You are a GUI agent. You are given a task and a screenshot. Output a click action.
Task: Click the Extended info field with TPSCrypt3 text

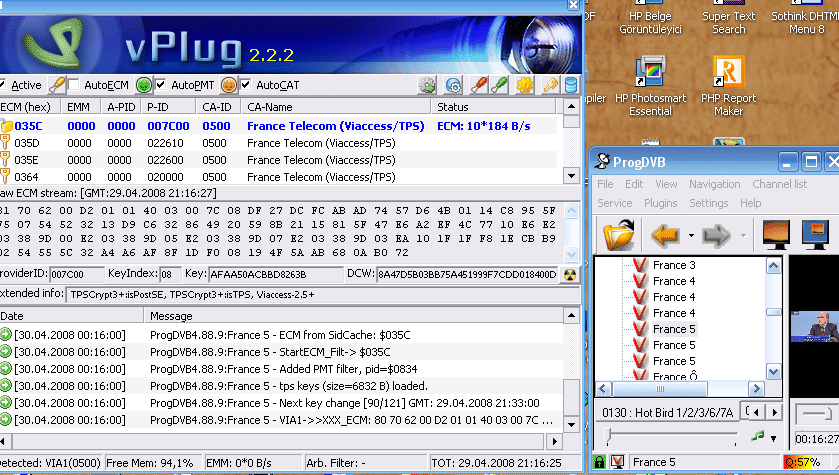tap(323, 294)
